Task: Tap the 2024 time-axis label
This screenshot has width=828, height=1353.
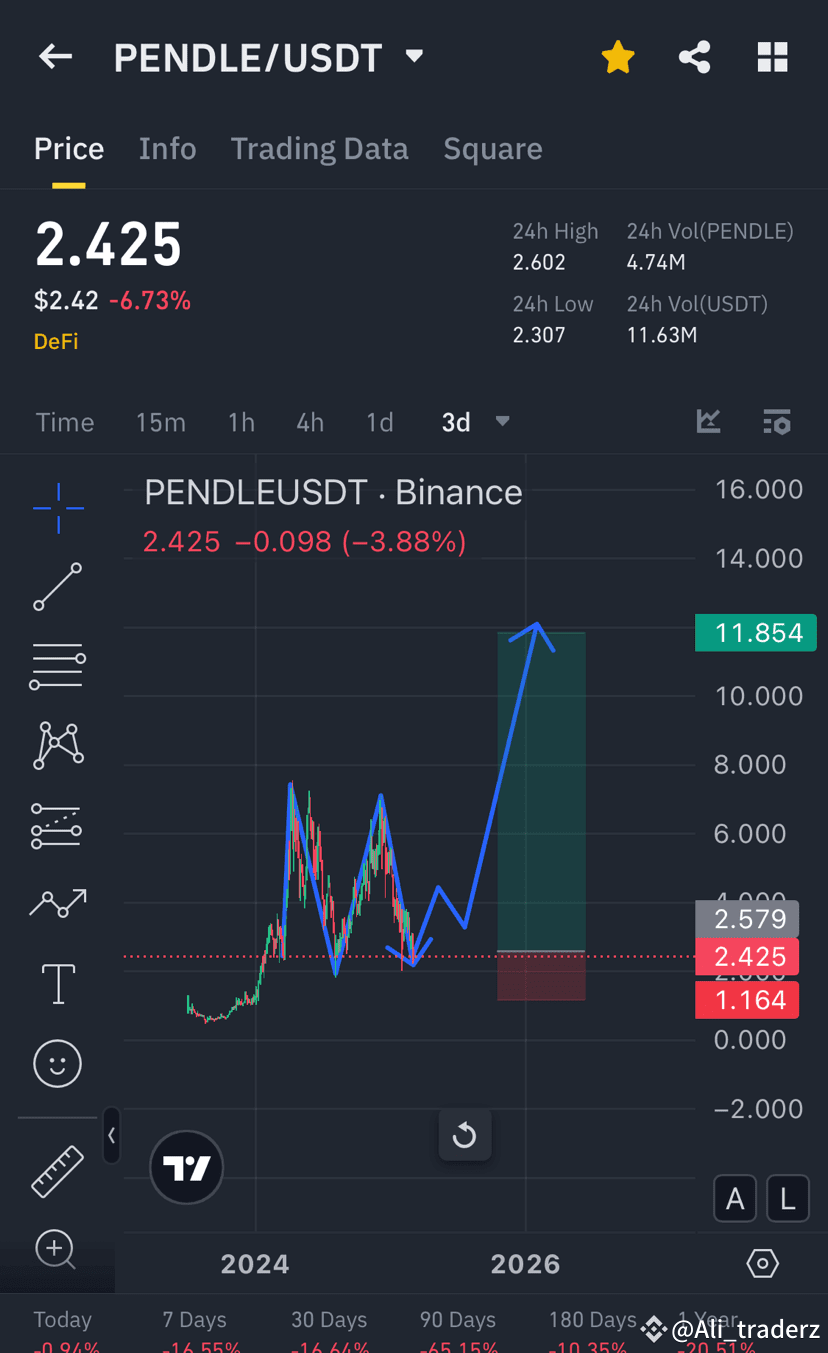Action: click(x=255, y=1264)
